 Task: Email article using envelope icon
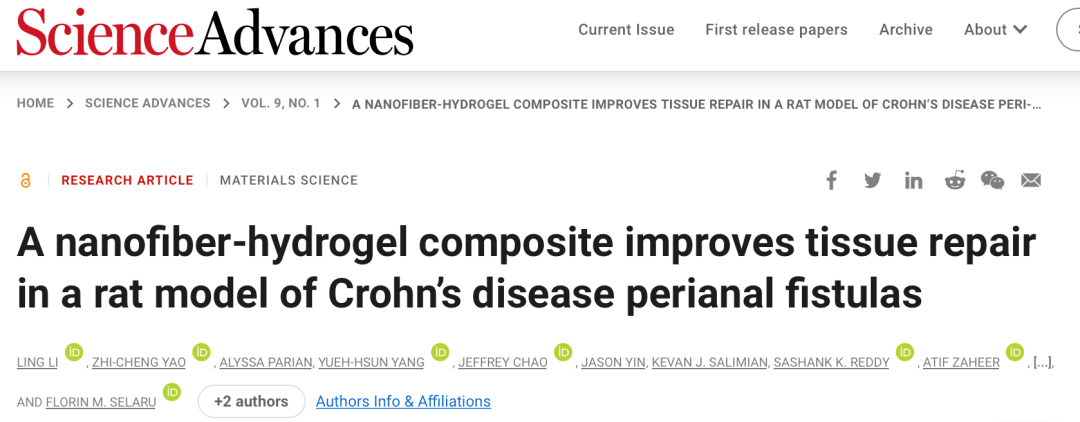coord(1031,180)
